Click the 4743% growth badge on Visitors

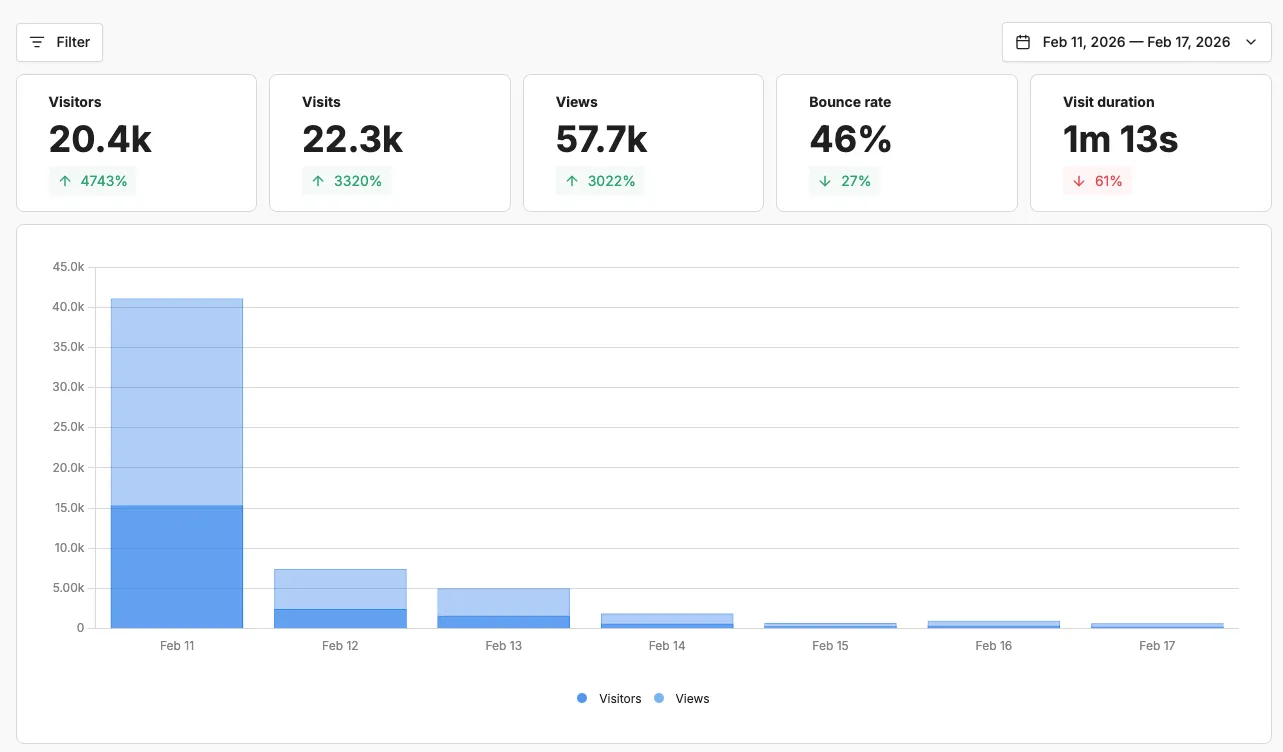(92, 181)
